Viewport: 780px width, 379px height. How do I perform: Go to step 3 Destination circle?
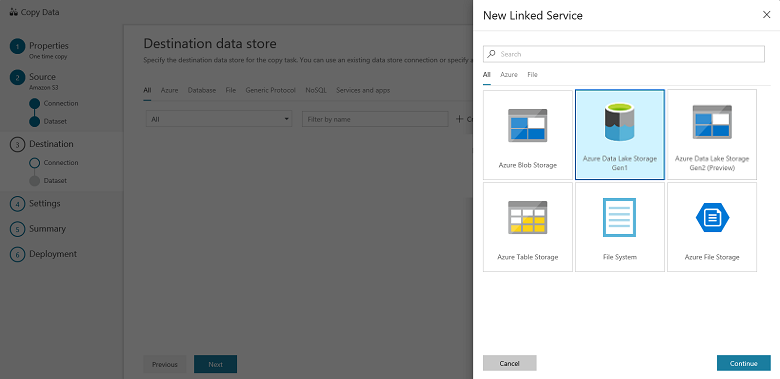click(17, 144)
